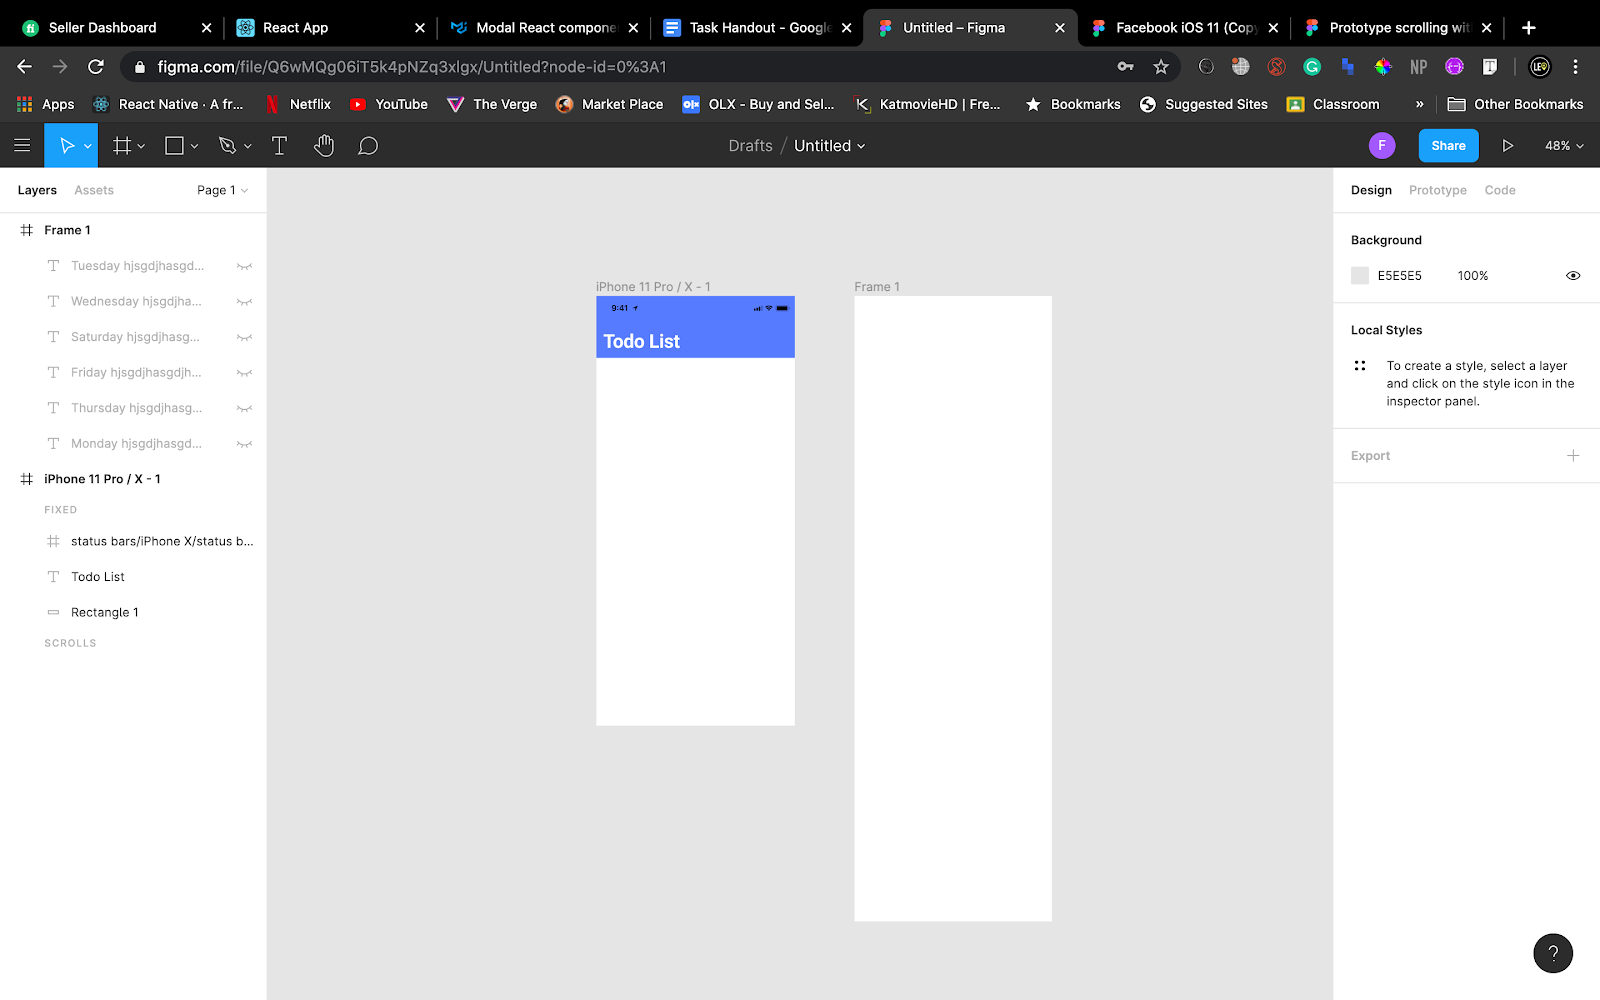Reload the page in Chrome
The height and width of the screenshot is (1000, 1600).
[96, 67]
